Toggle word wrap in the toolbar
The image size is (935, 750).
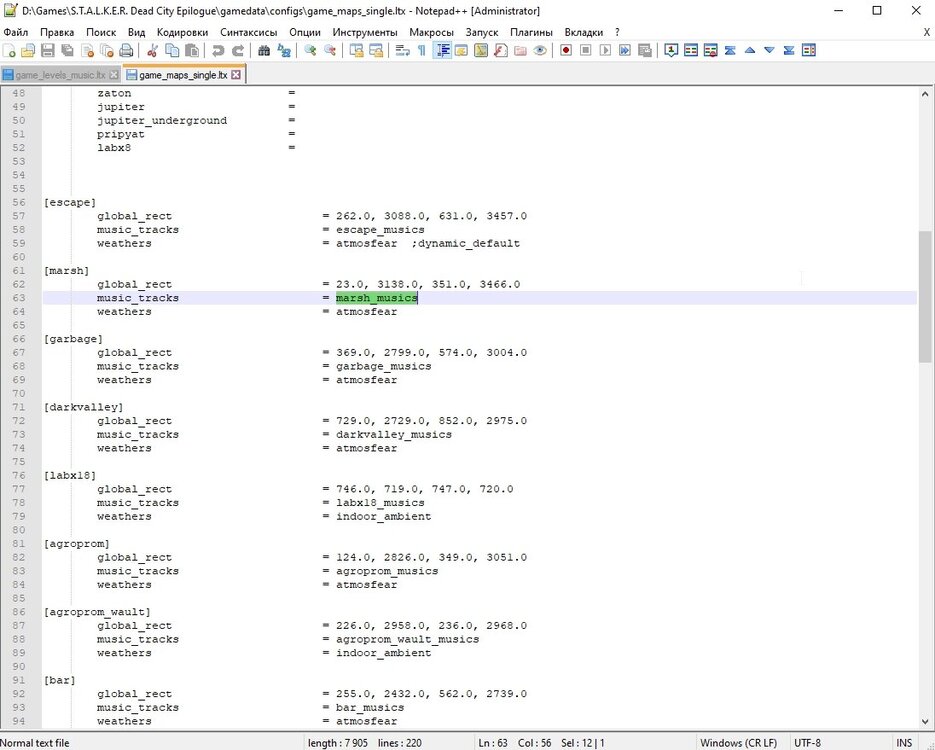pyautogui.click(x=402, y=50)
